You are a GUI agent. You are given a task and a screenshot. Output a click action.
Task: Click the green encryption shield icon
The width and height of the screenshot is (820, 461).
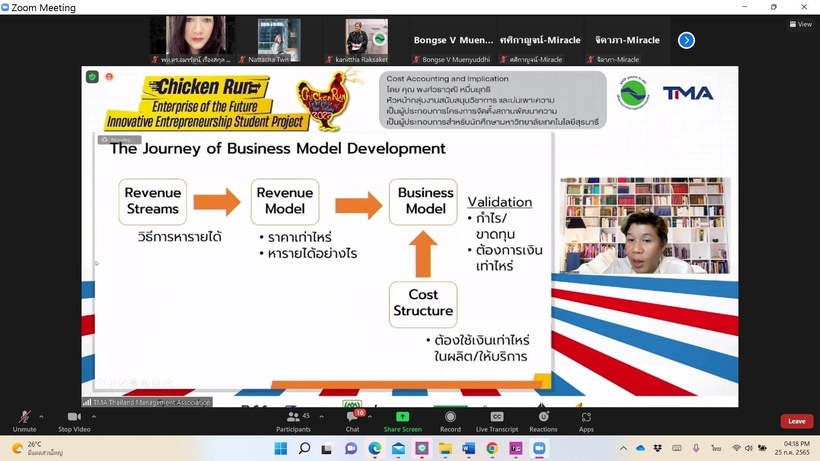click(93, 77)
